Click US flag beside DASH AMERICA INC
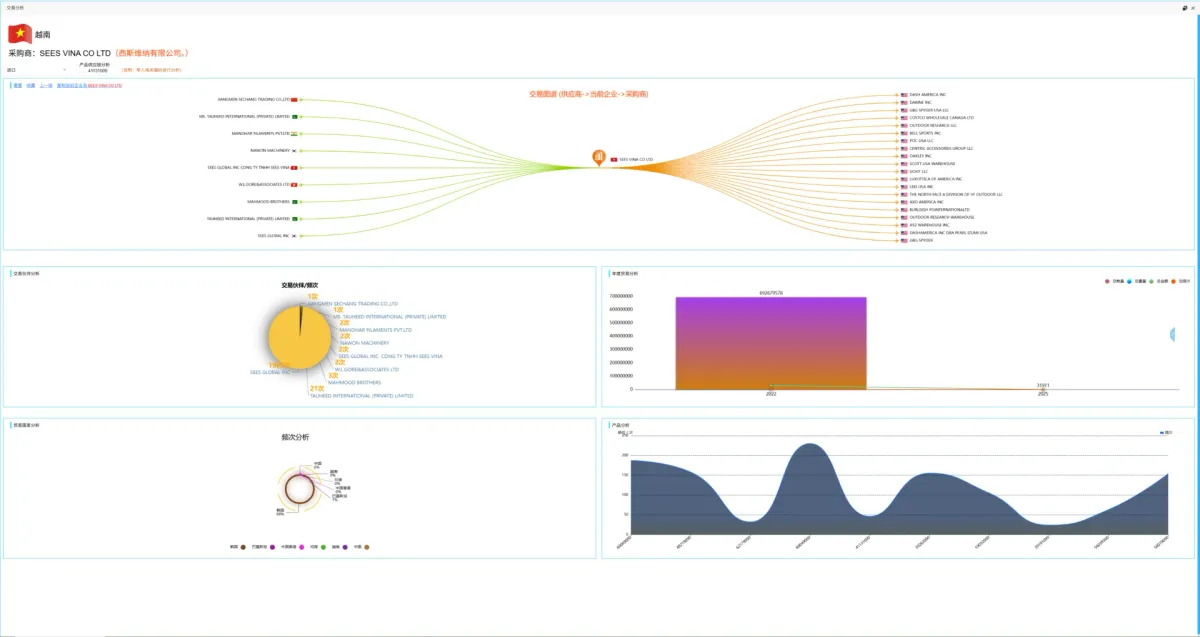The width and height of the screenshot is (1200, 637). [904, 94]
